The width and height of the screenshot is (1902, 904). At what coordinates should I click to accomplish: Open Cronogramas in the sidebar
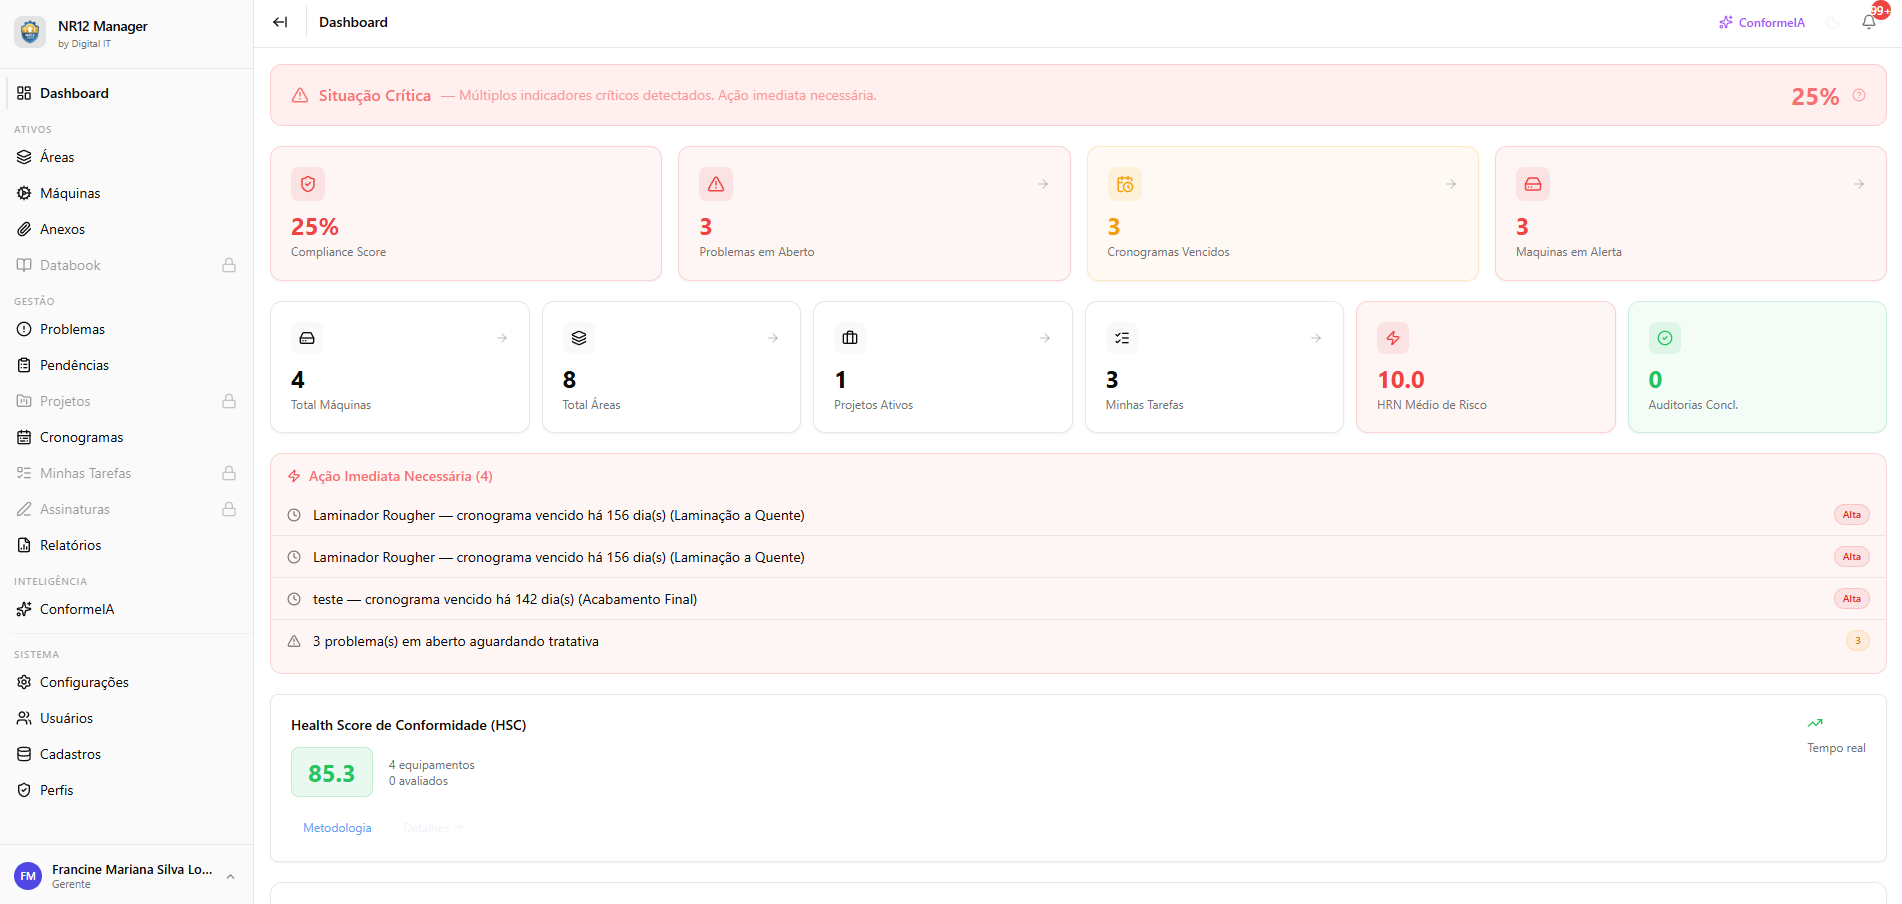pyautogui.click(x=127, y=437)
